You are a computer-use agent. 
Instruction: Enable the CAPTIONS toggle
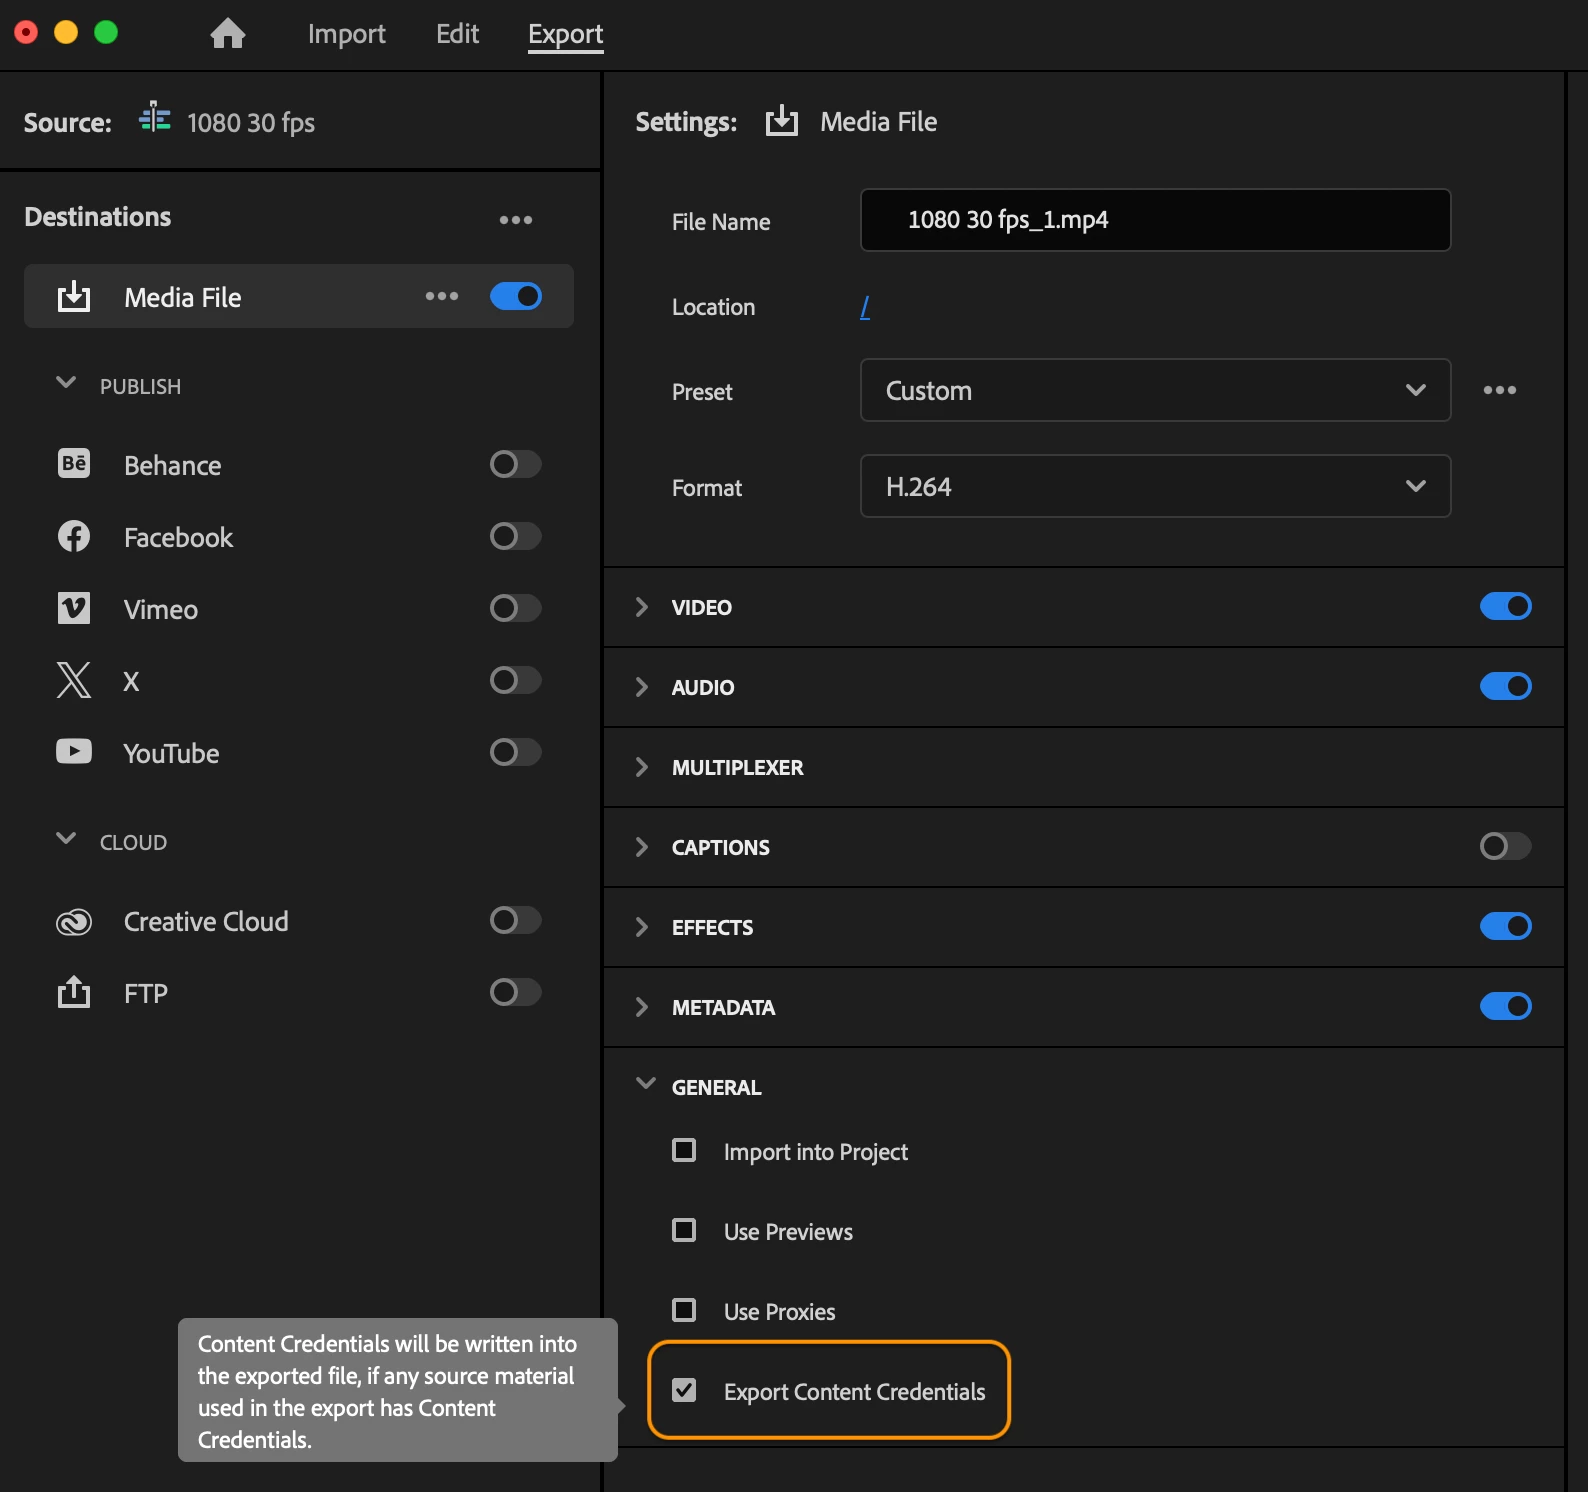pyautogui.click(x=1506, y=846)
